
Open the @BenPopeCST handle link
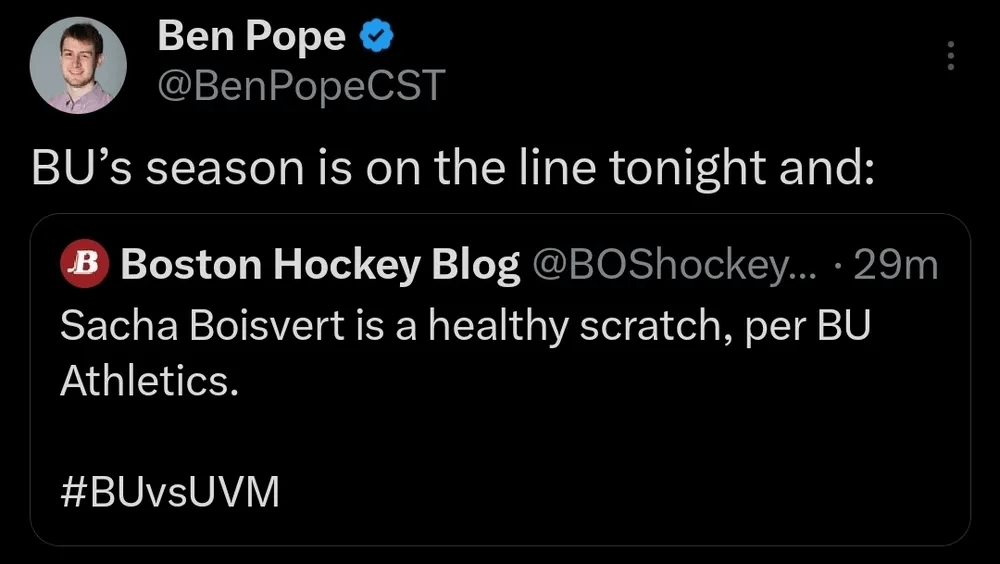pyautogui.click(x=300, y=87)
